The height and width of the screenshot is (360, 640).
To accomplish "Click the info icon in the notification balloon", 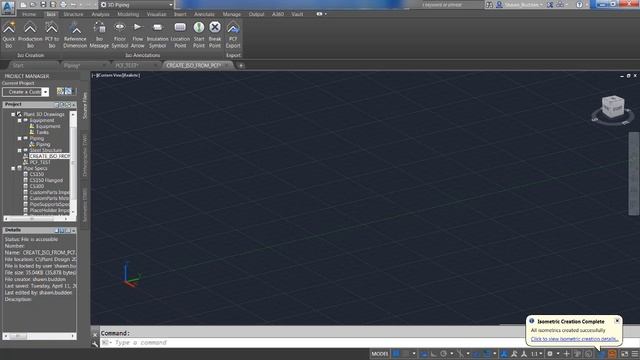I will 531,321.
